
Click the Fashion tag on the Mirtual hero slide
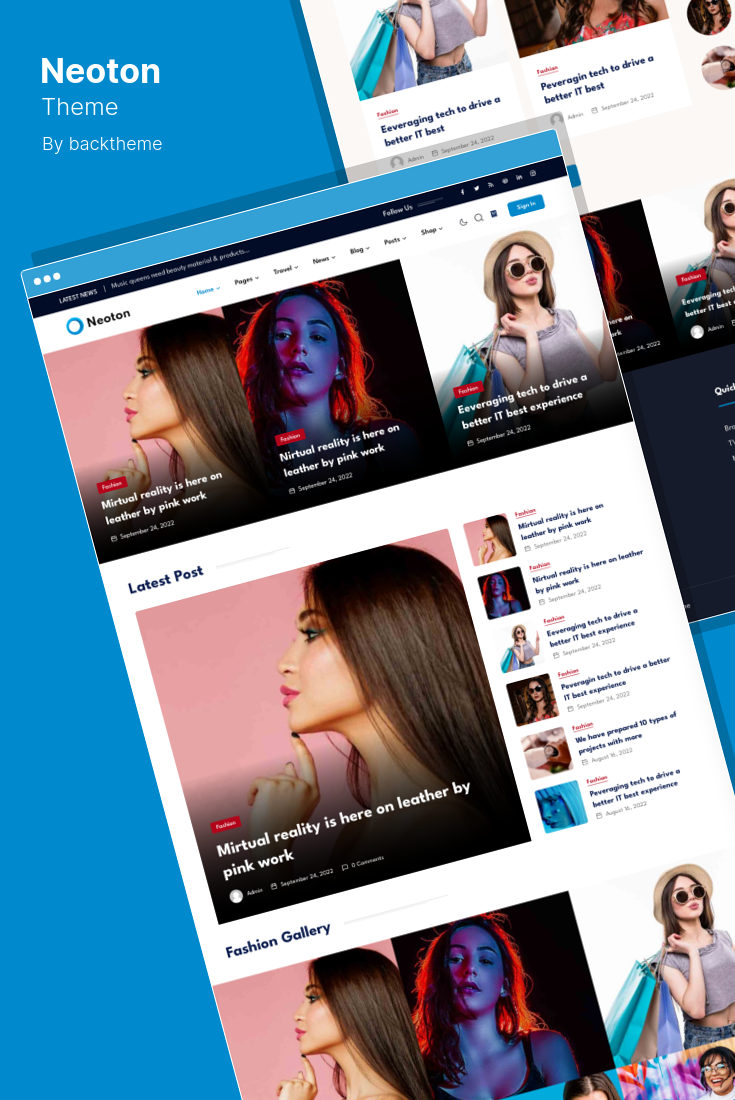click(x=112, y=485)
